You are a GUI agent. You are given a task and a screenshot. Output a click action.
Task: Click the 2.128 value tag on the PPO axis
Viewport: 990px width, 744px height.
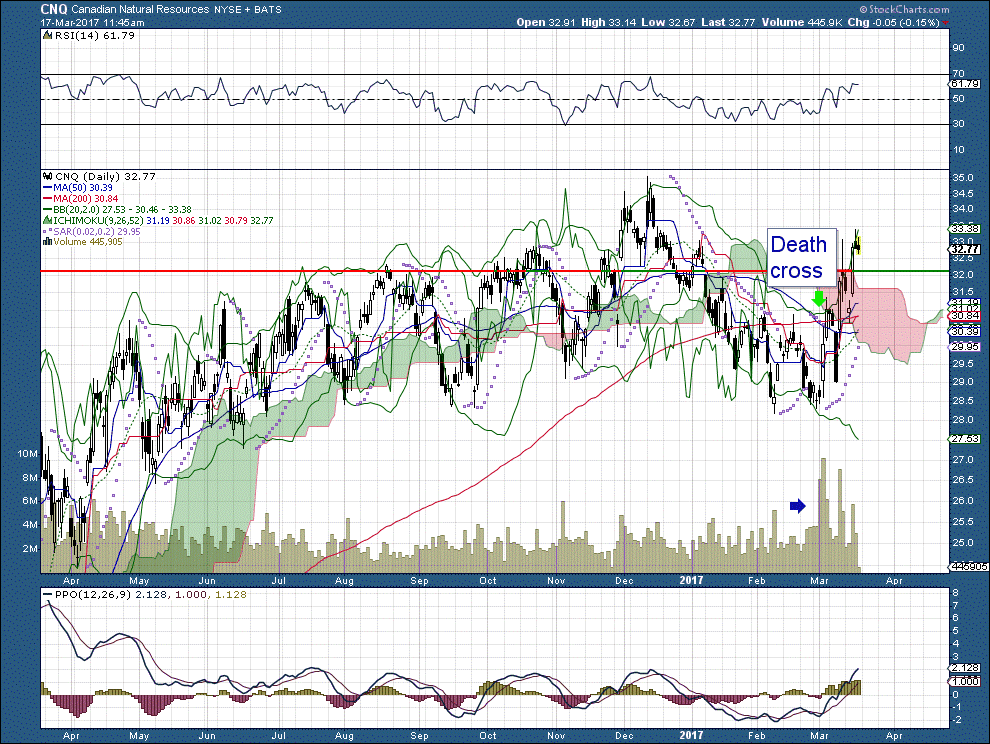[965, 668]
